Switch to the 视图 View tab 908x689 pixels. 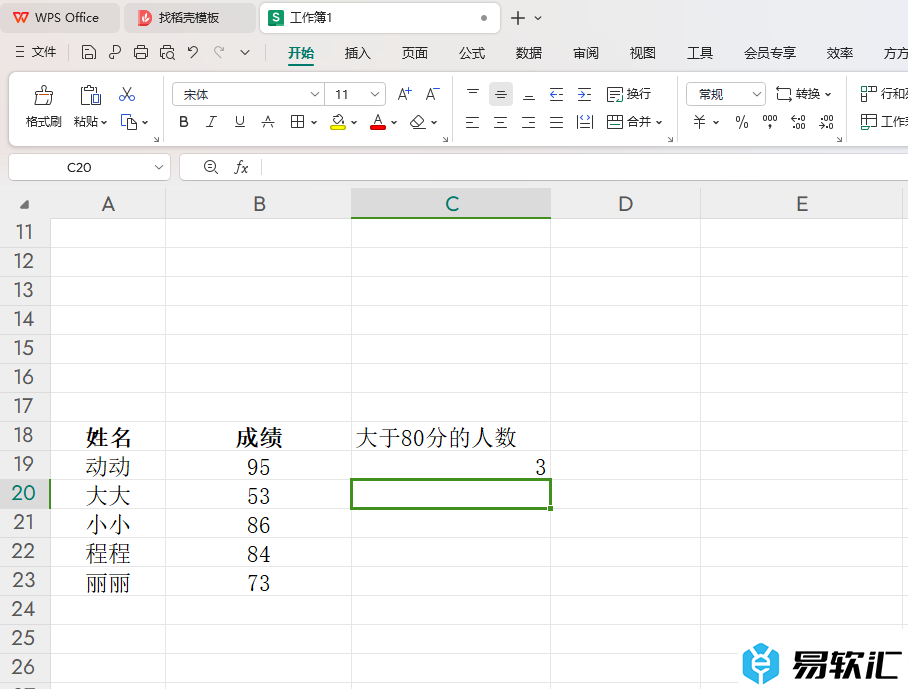coord(643,53)
